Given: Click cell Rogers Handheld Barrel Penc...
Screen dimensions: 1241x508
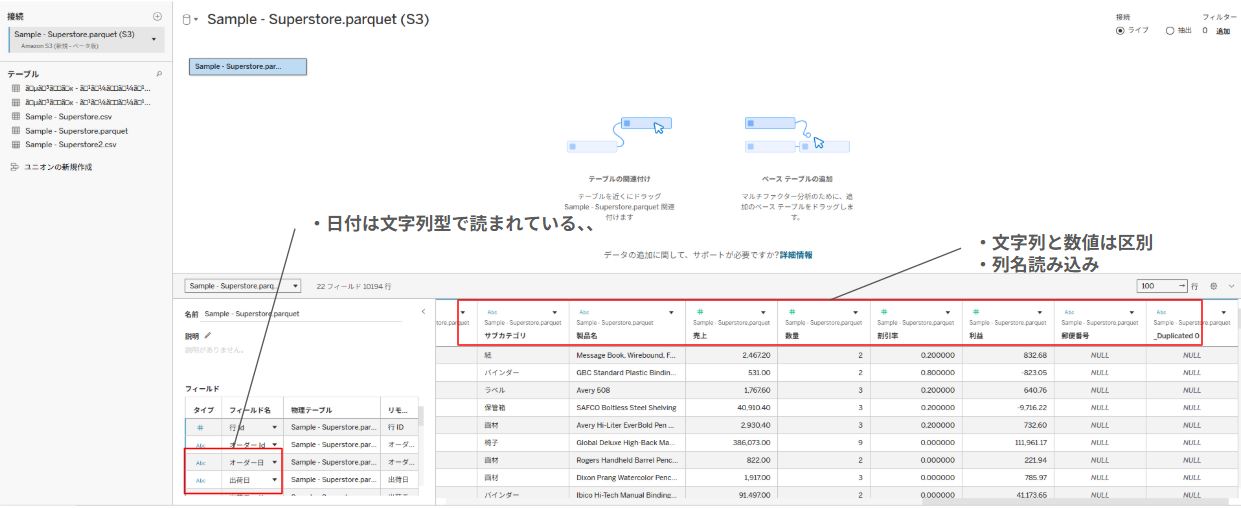Looking at the screenshot, I should pyautogui.click(x=626, y=460).
